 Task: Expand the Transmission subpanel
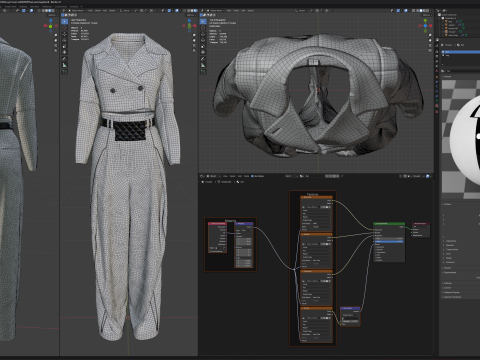tap(451, 249)
